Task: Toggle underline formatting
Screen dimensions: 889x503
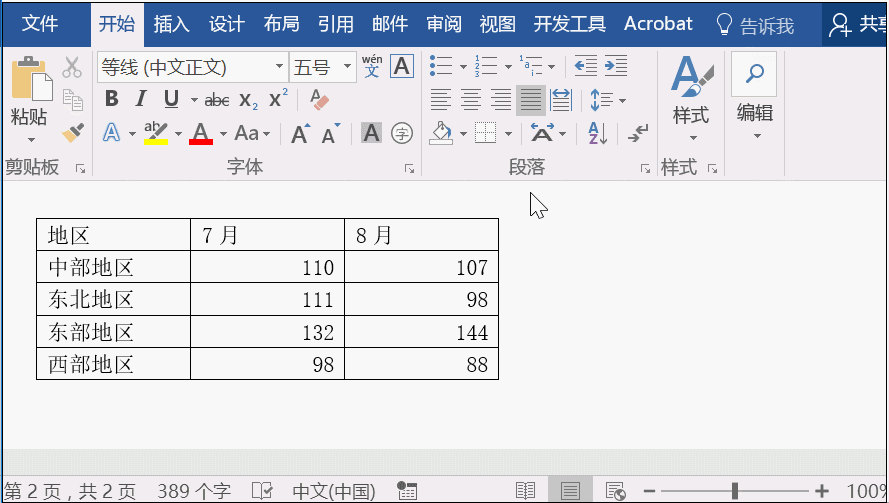Action: point(171,100)
